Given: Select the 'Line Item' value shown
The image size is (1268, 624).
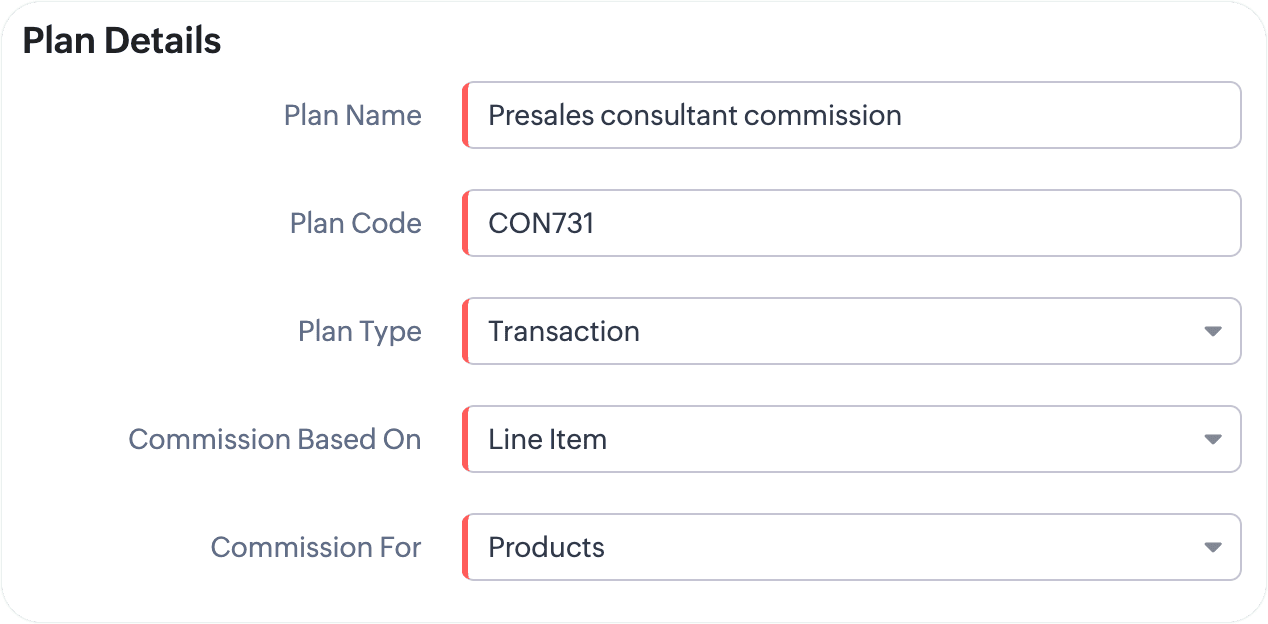Looking at the screenshot, I should 547,439.
